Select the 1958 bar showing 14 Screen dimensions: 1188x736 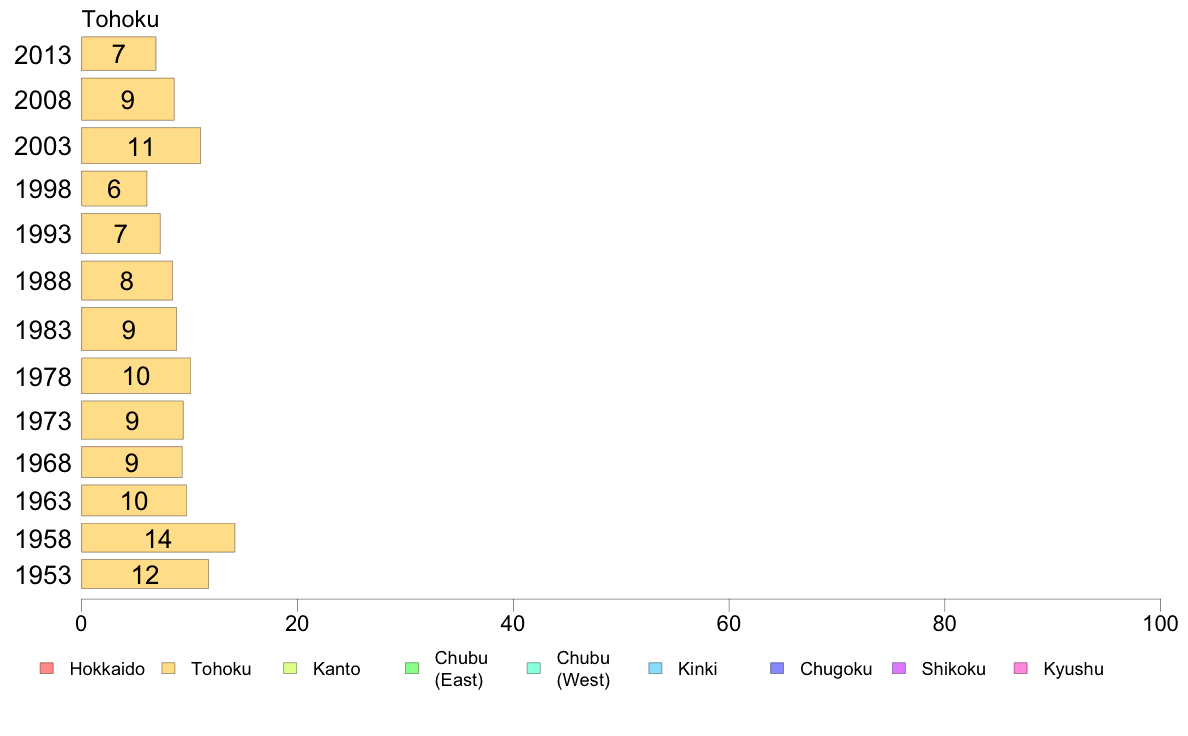(x=158, y=538)
